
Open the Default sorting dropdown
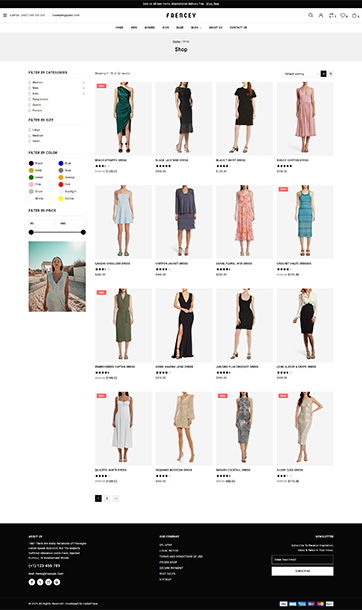pyautogui.click(x=300, y=74)
